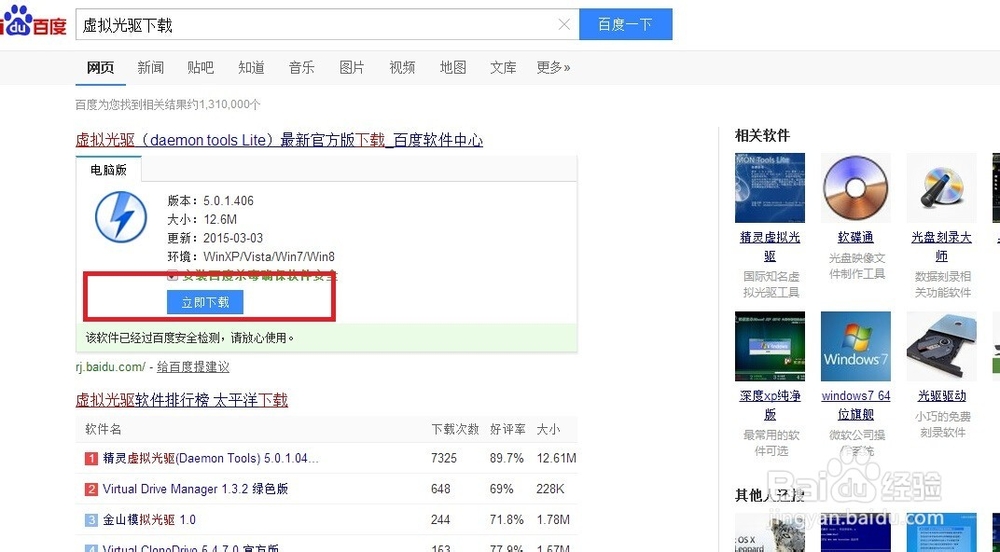The image size is (1000, 552).
Task: Click the Baidu logo
Action: point(33,20)
